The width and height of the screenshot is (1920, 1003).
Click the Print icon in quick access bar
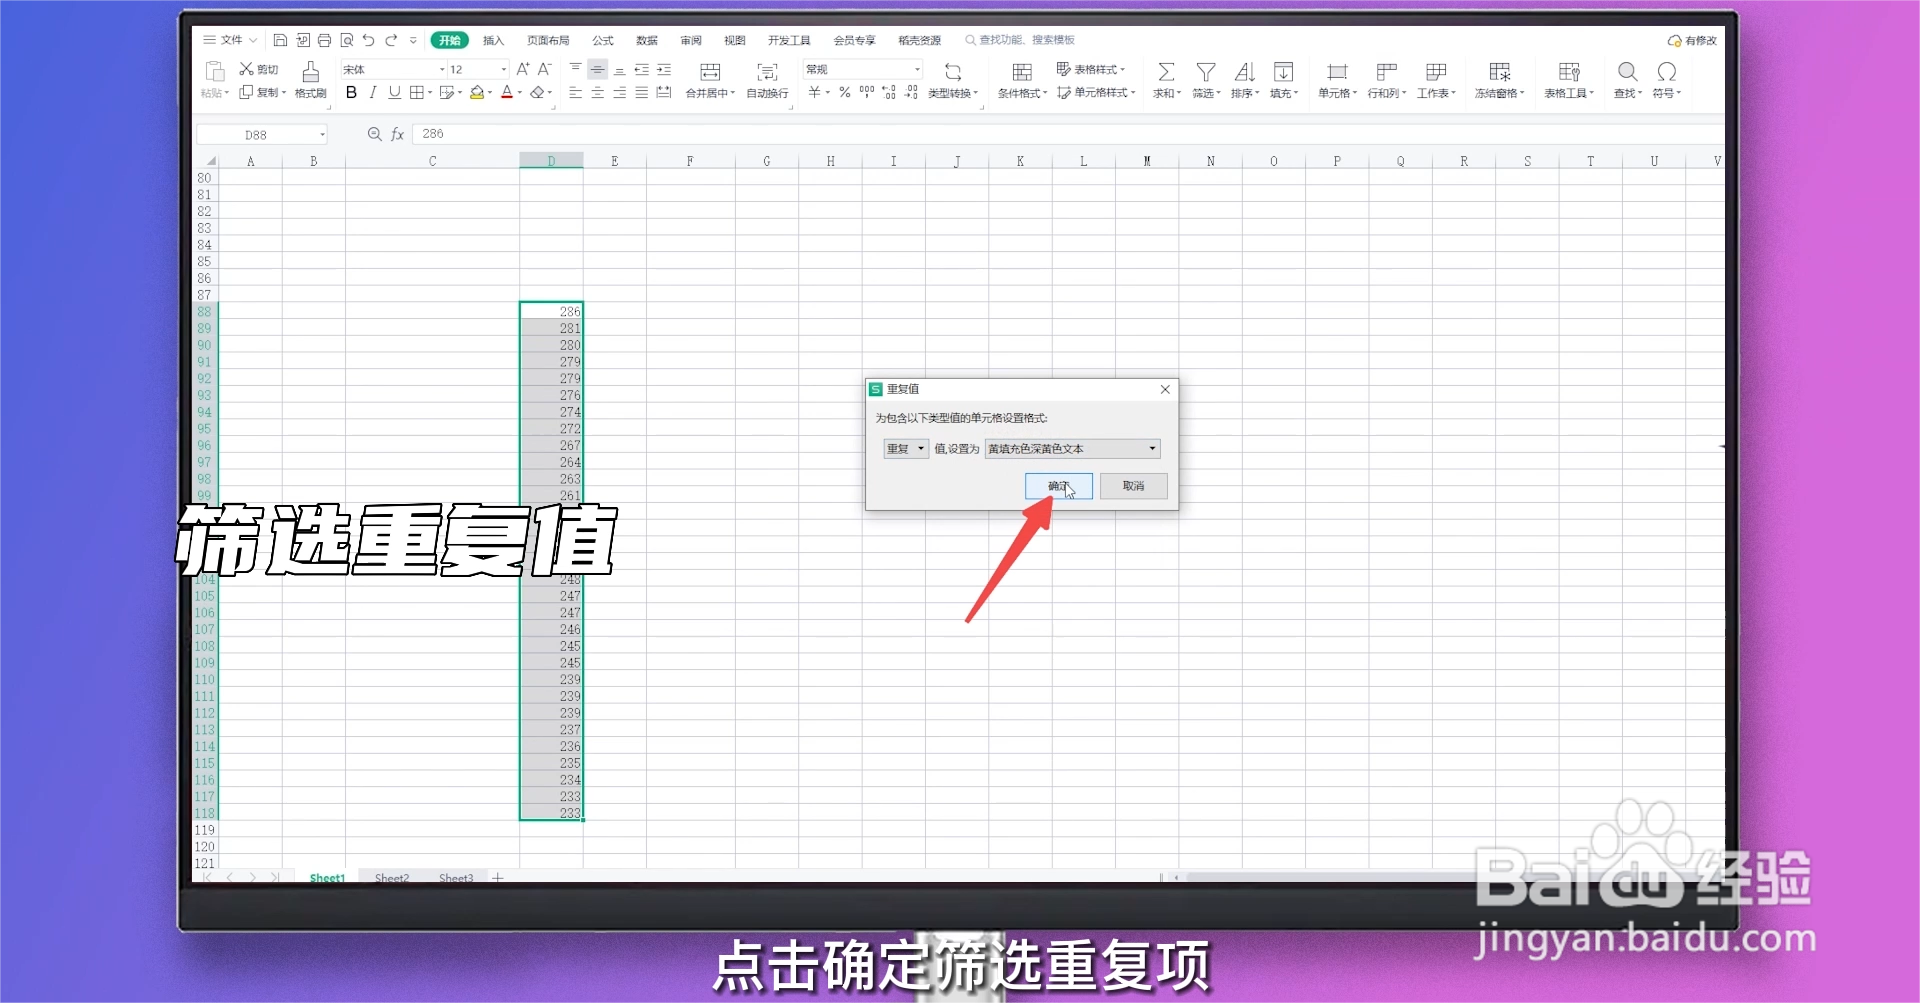point(324,40)
